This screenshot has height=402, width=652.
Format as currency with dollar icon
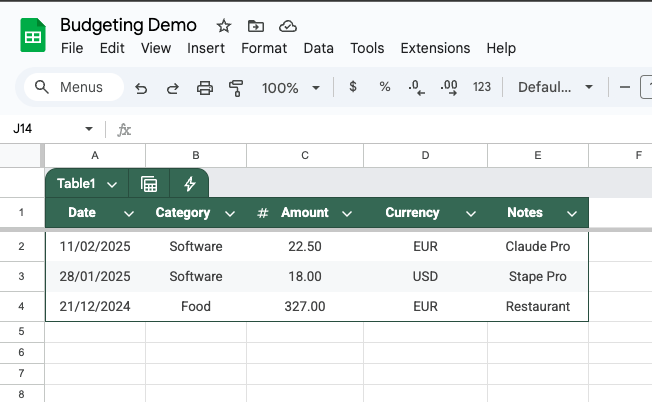tap(353, 87)
